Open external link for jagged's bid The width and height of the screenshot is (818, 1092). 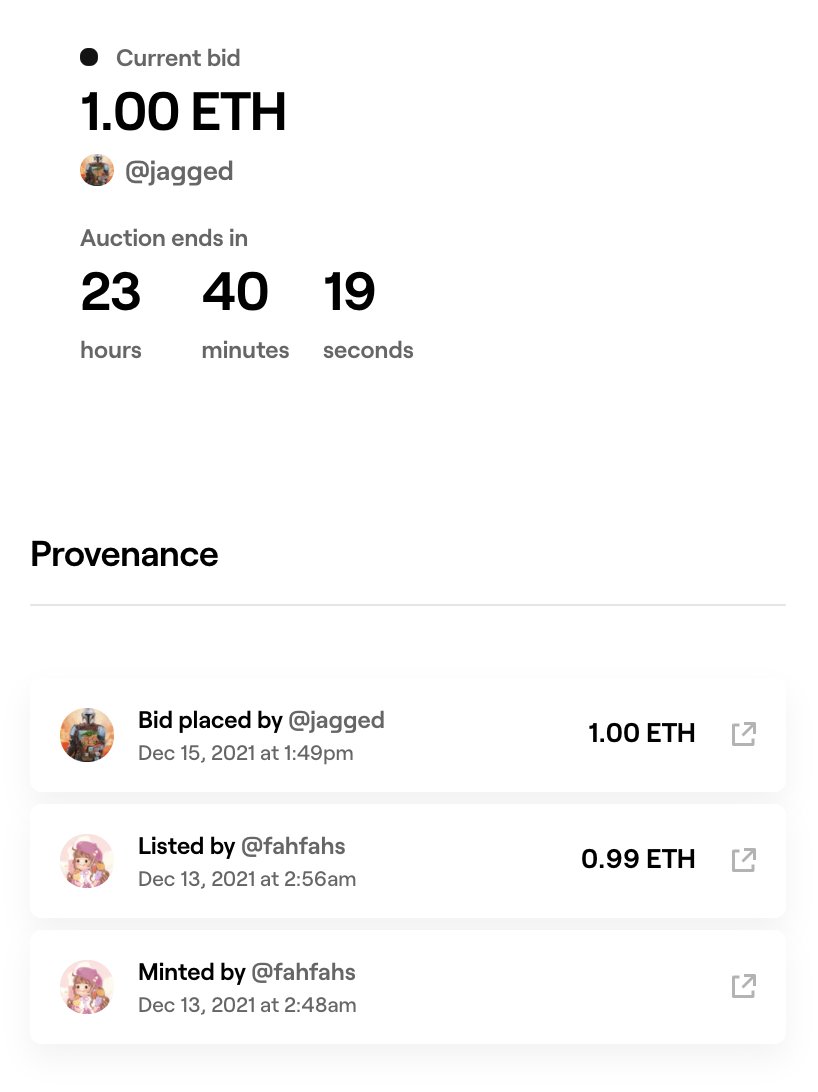point(744,734)
